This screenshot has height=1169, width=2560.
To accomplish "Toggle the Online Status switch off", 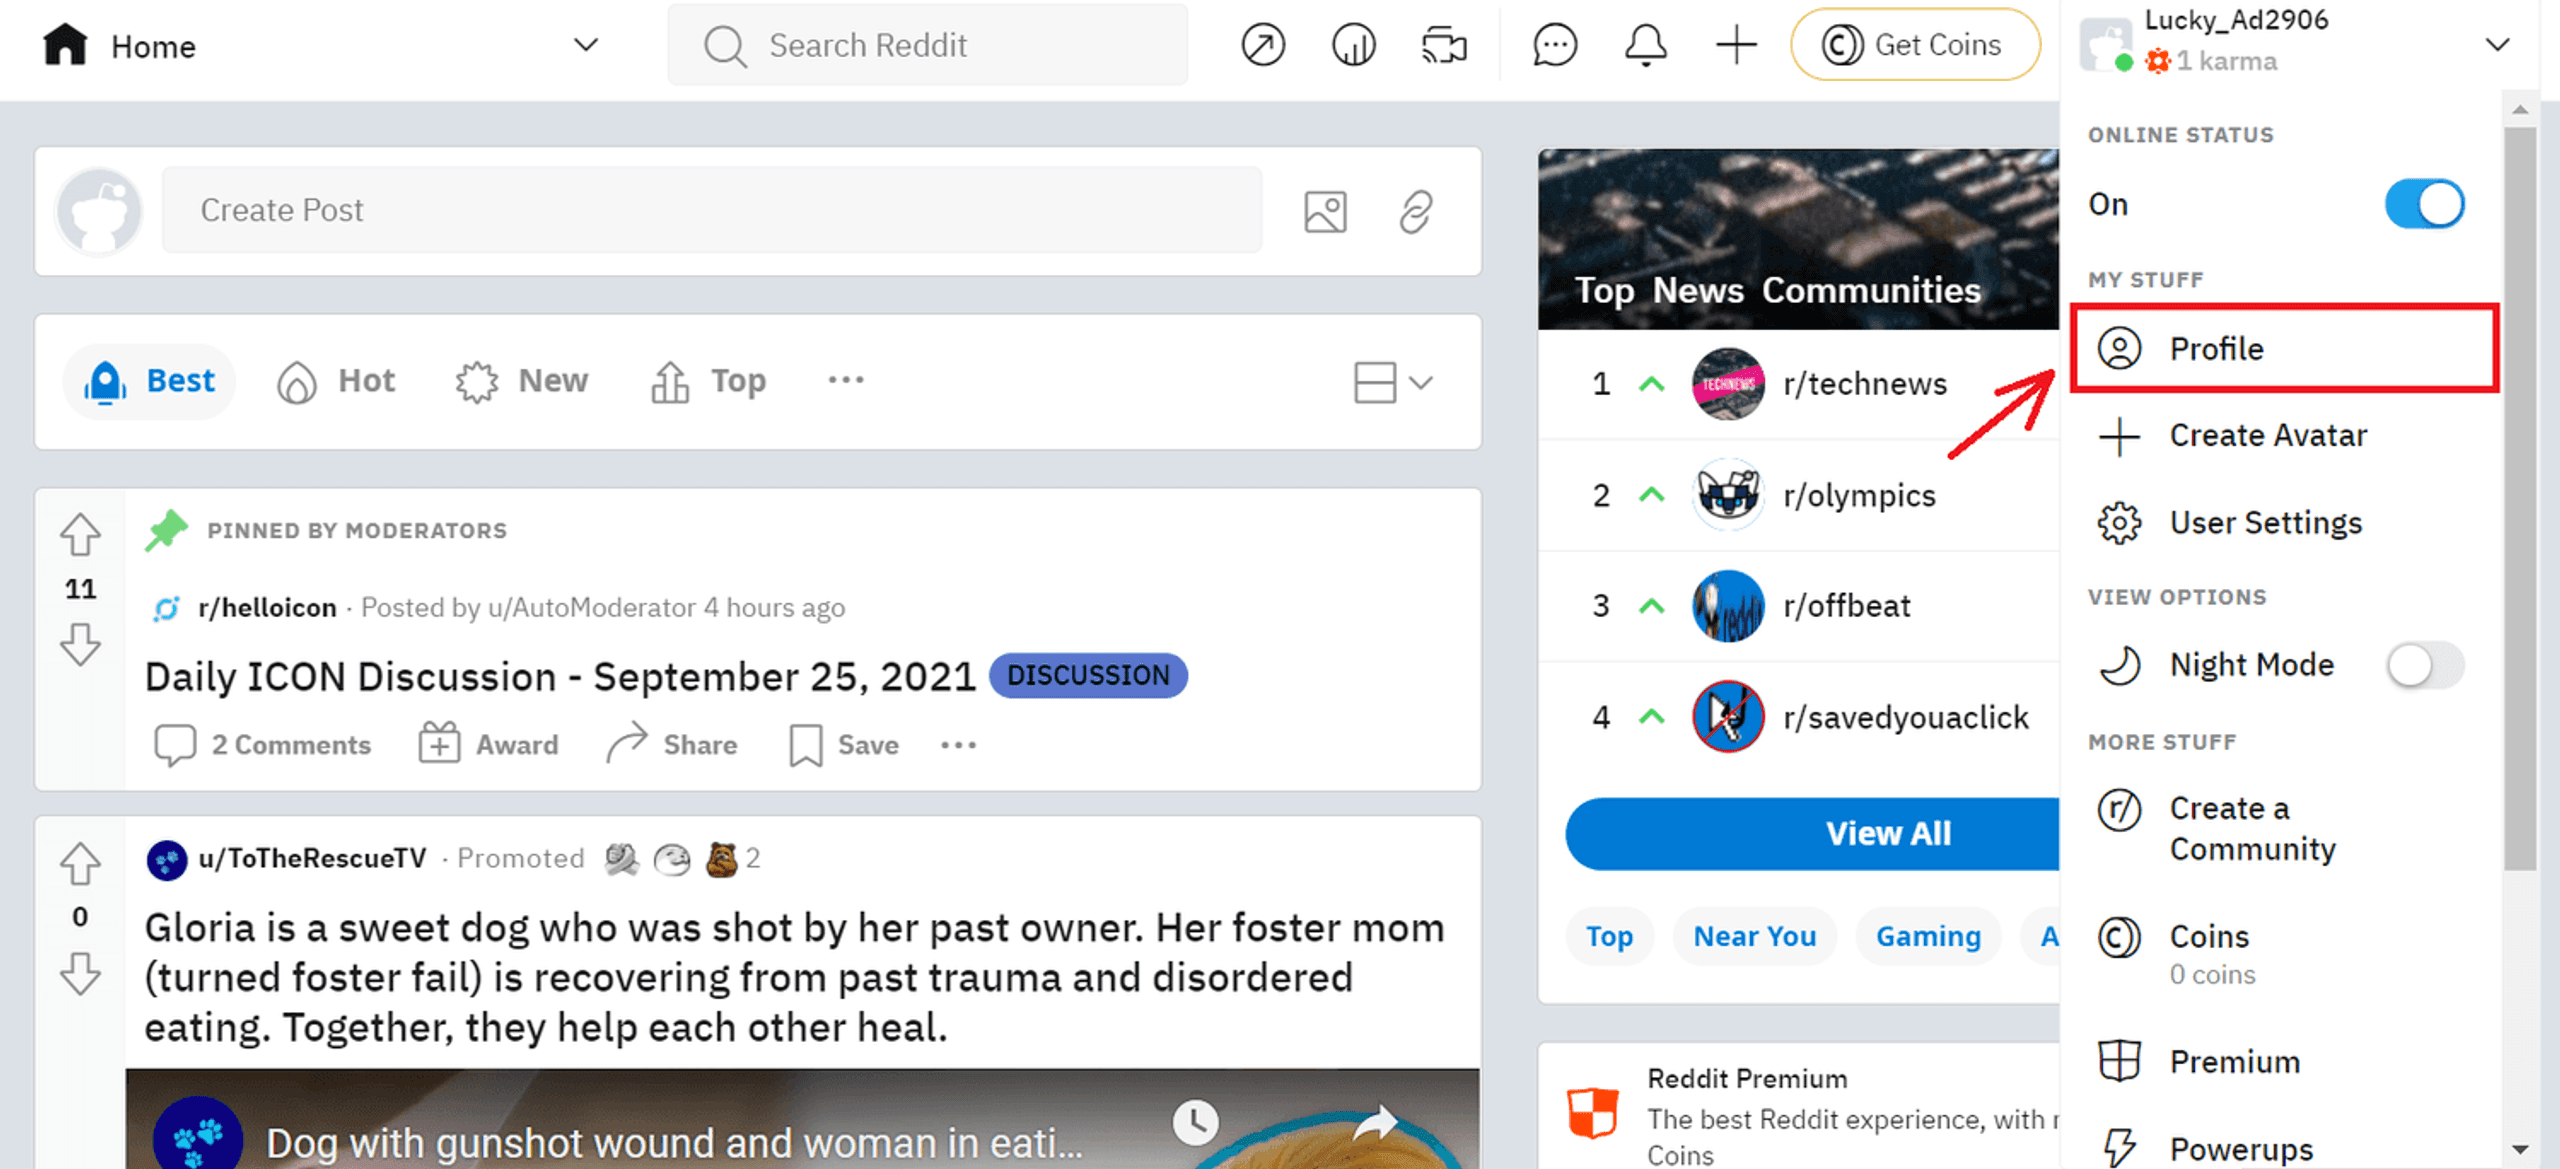I will point(2424,204).
